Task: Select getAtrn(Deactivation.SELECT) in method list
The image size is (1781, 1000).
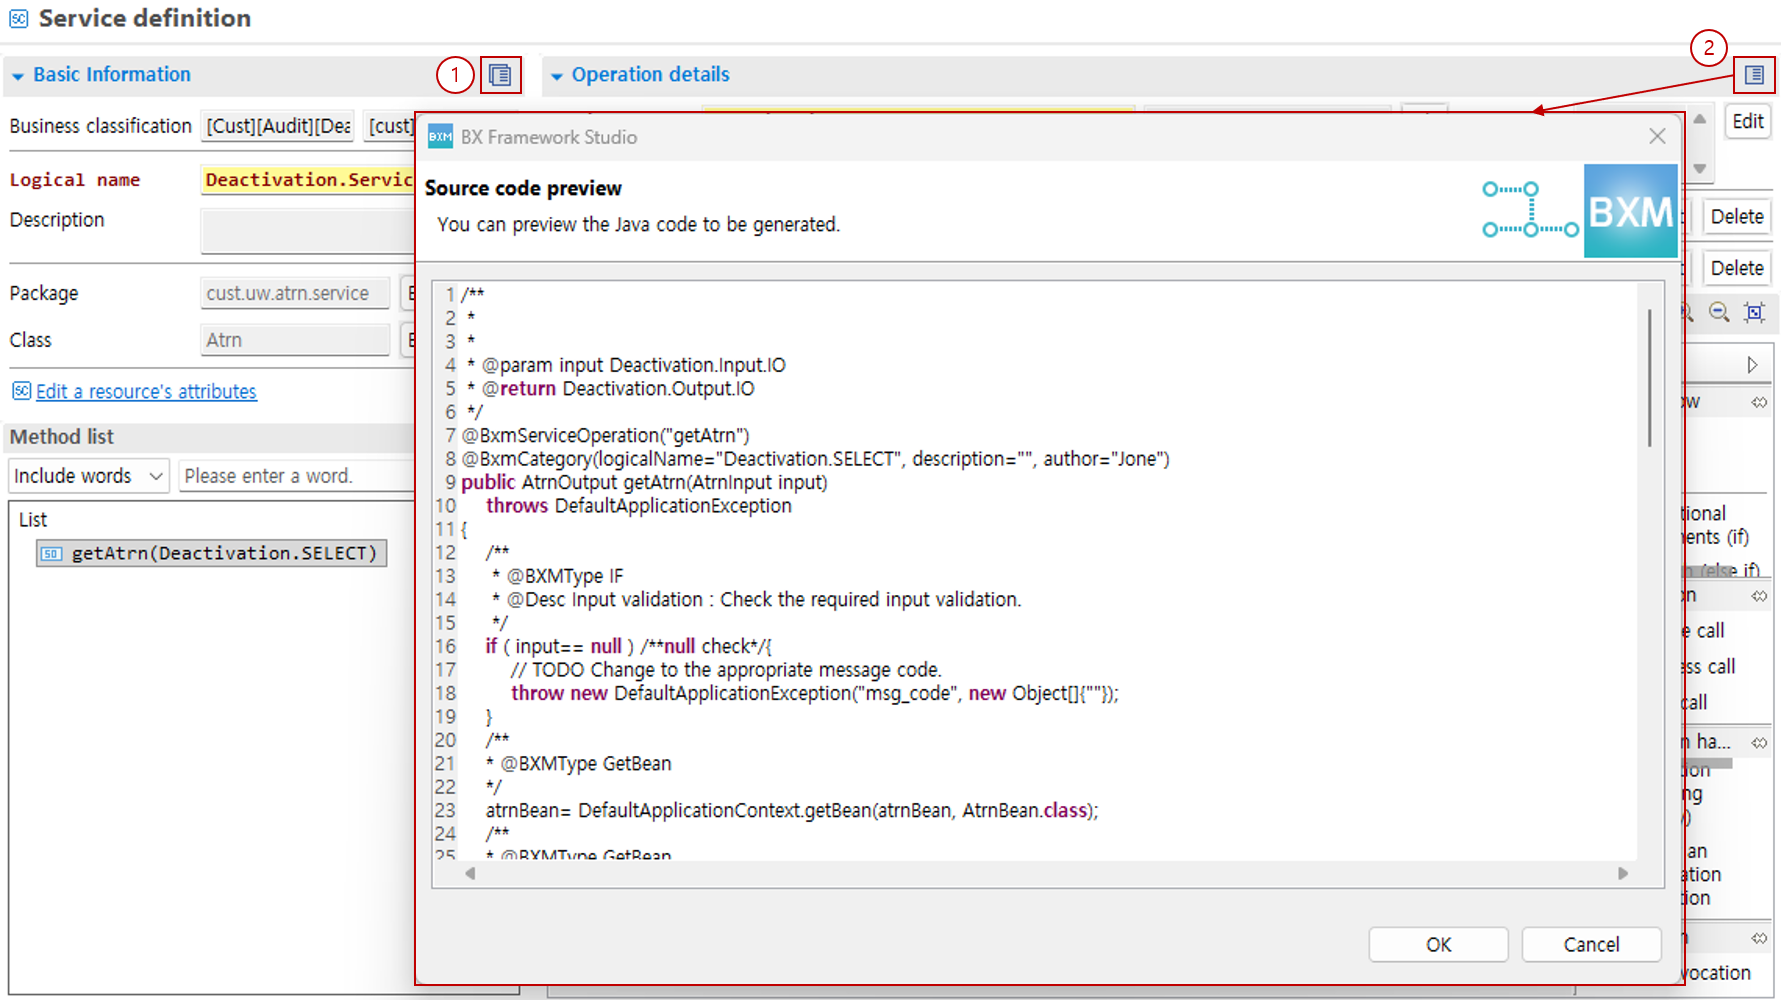Action: 212,553
